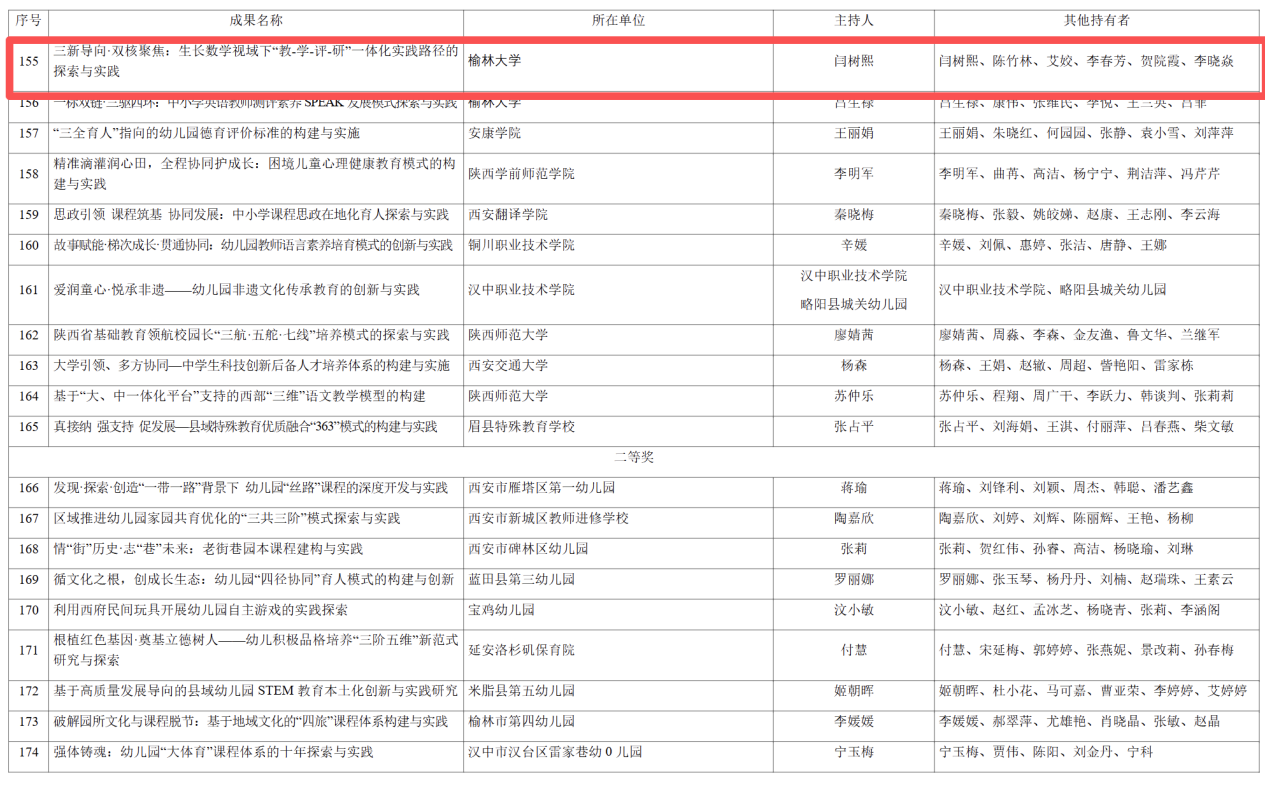Click host name 辛媛 in the 主持人 column
This screenshot has width=1265, height=787.
(x=854, y=245)
